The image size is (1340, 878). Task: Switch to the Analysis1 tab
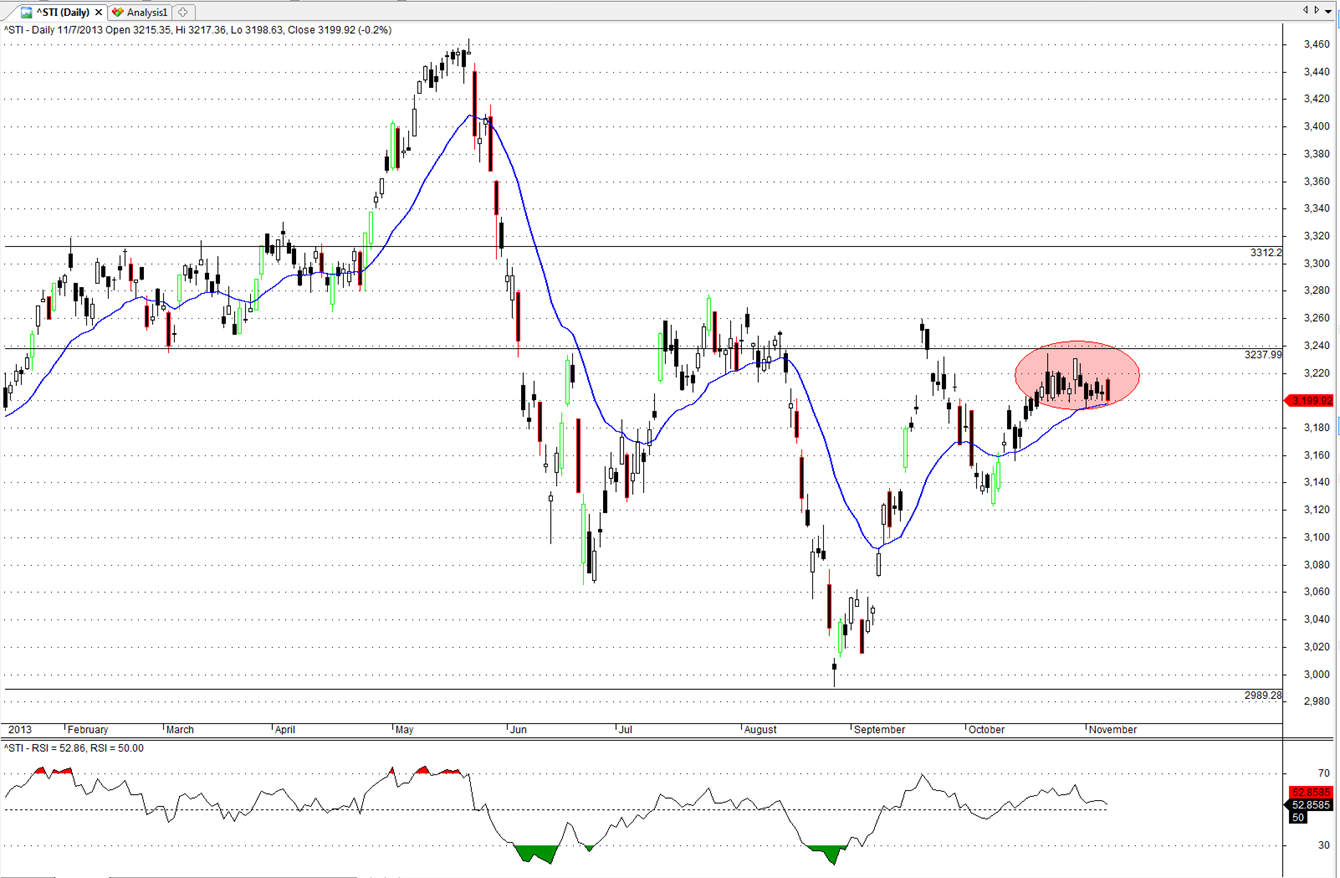tap(146, 12)
